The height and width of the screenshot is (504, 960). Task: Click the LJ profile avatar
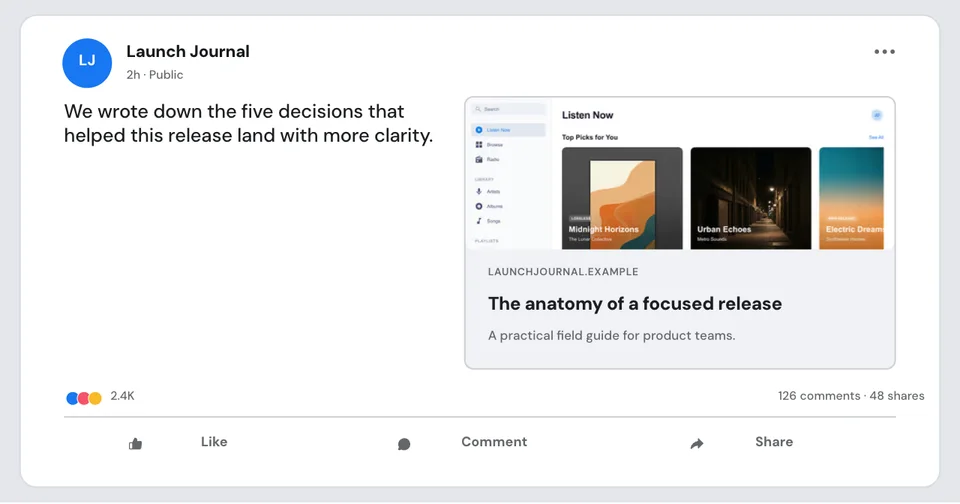coord(87,63)
